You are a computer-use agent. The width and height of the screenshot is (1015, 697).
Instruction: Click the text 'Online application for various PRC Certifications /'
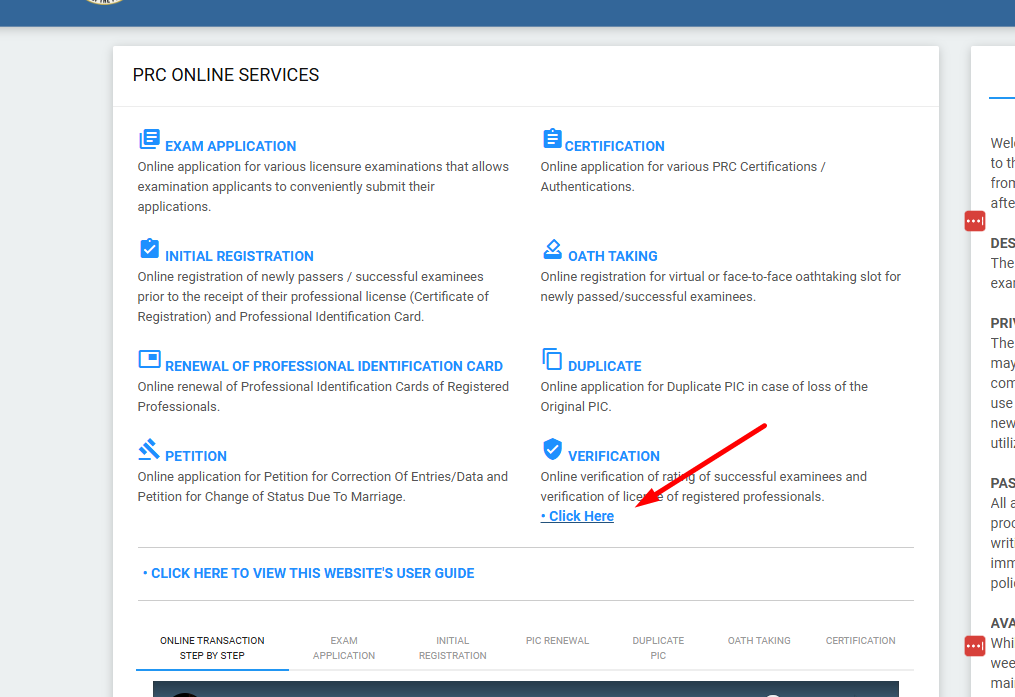(683, 167)
